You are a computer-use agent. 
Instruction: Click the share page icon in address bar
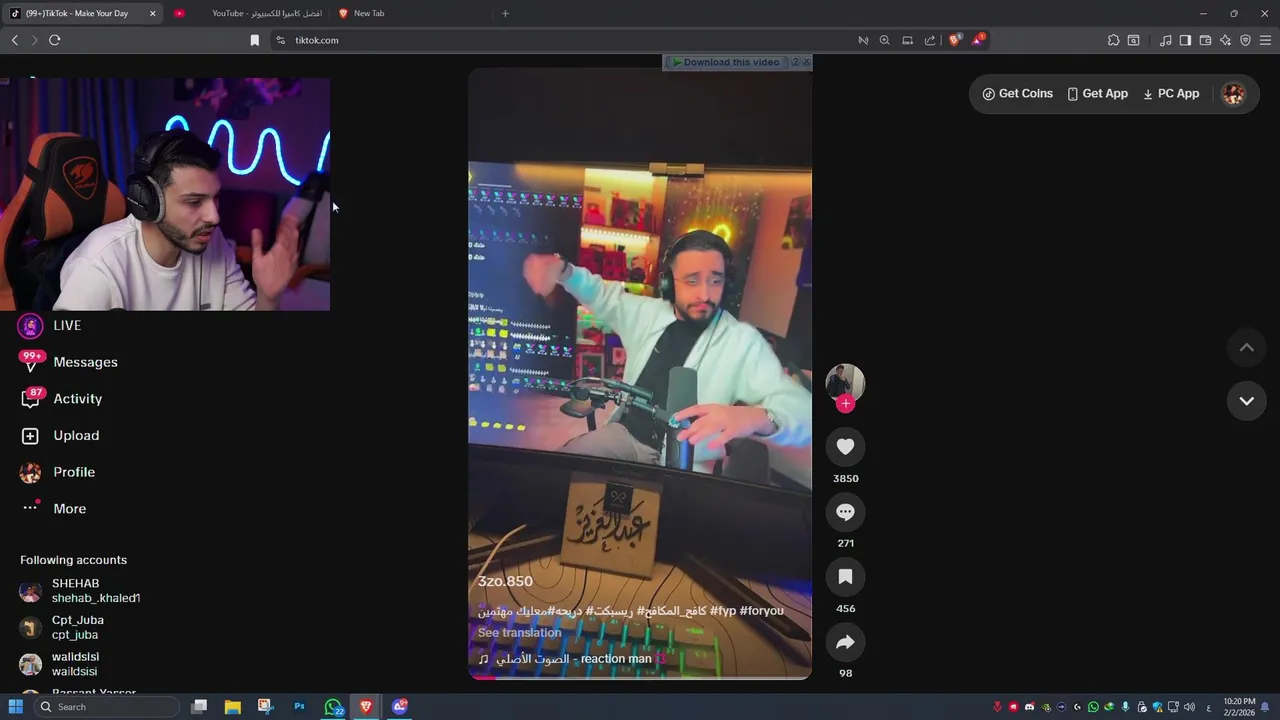(930, 40)
